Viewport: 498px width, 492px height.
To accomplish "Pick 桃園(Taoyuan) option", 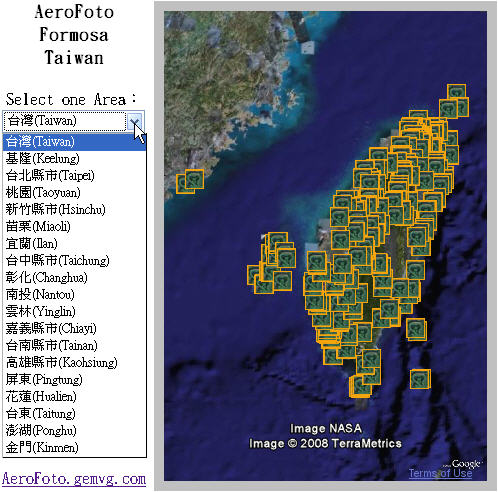I will click(74, 193).
